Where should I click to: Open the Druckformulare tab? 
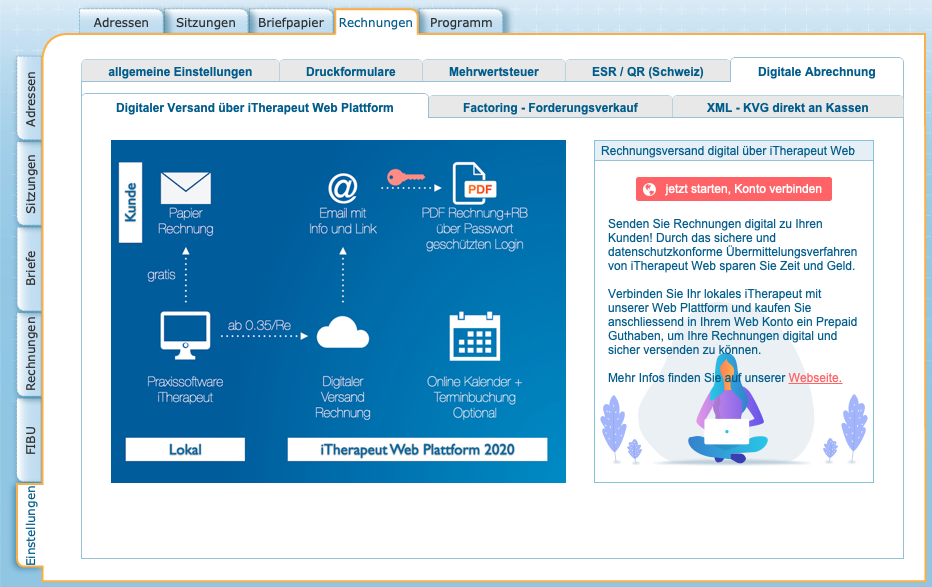tap(351, 71)
